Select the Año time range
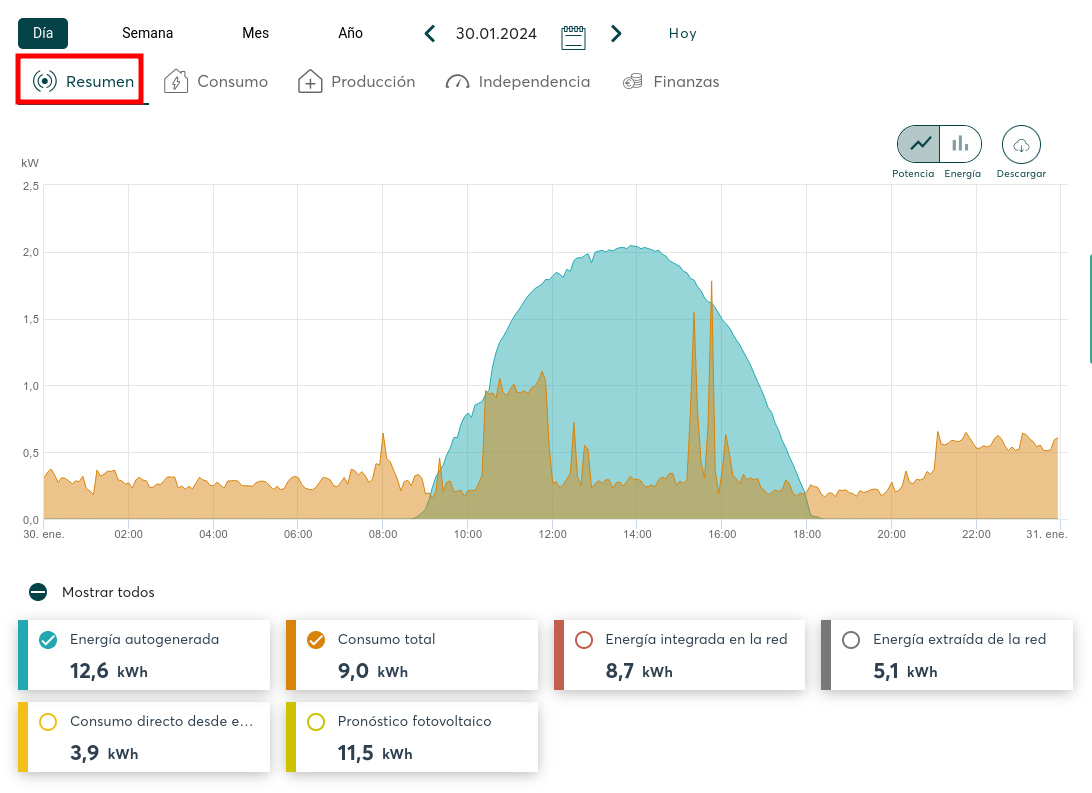The width and height of the screenshot is (1092, 793). [x=350, y=33]
